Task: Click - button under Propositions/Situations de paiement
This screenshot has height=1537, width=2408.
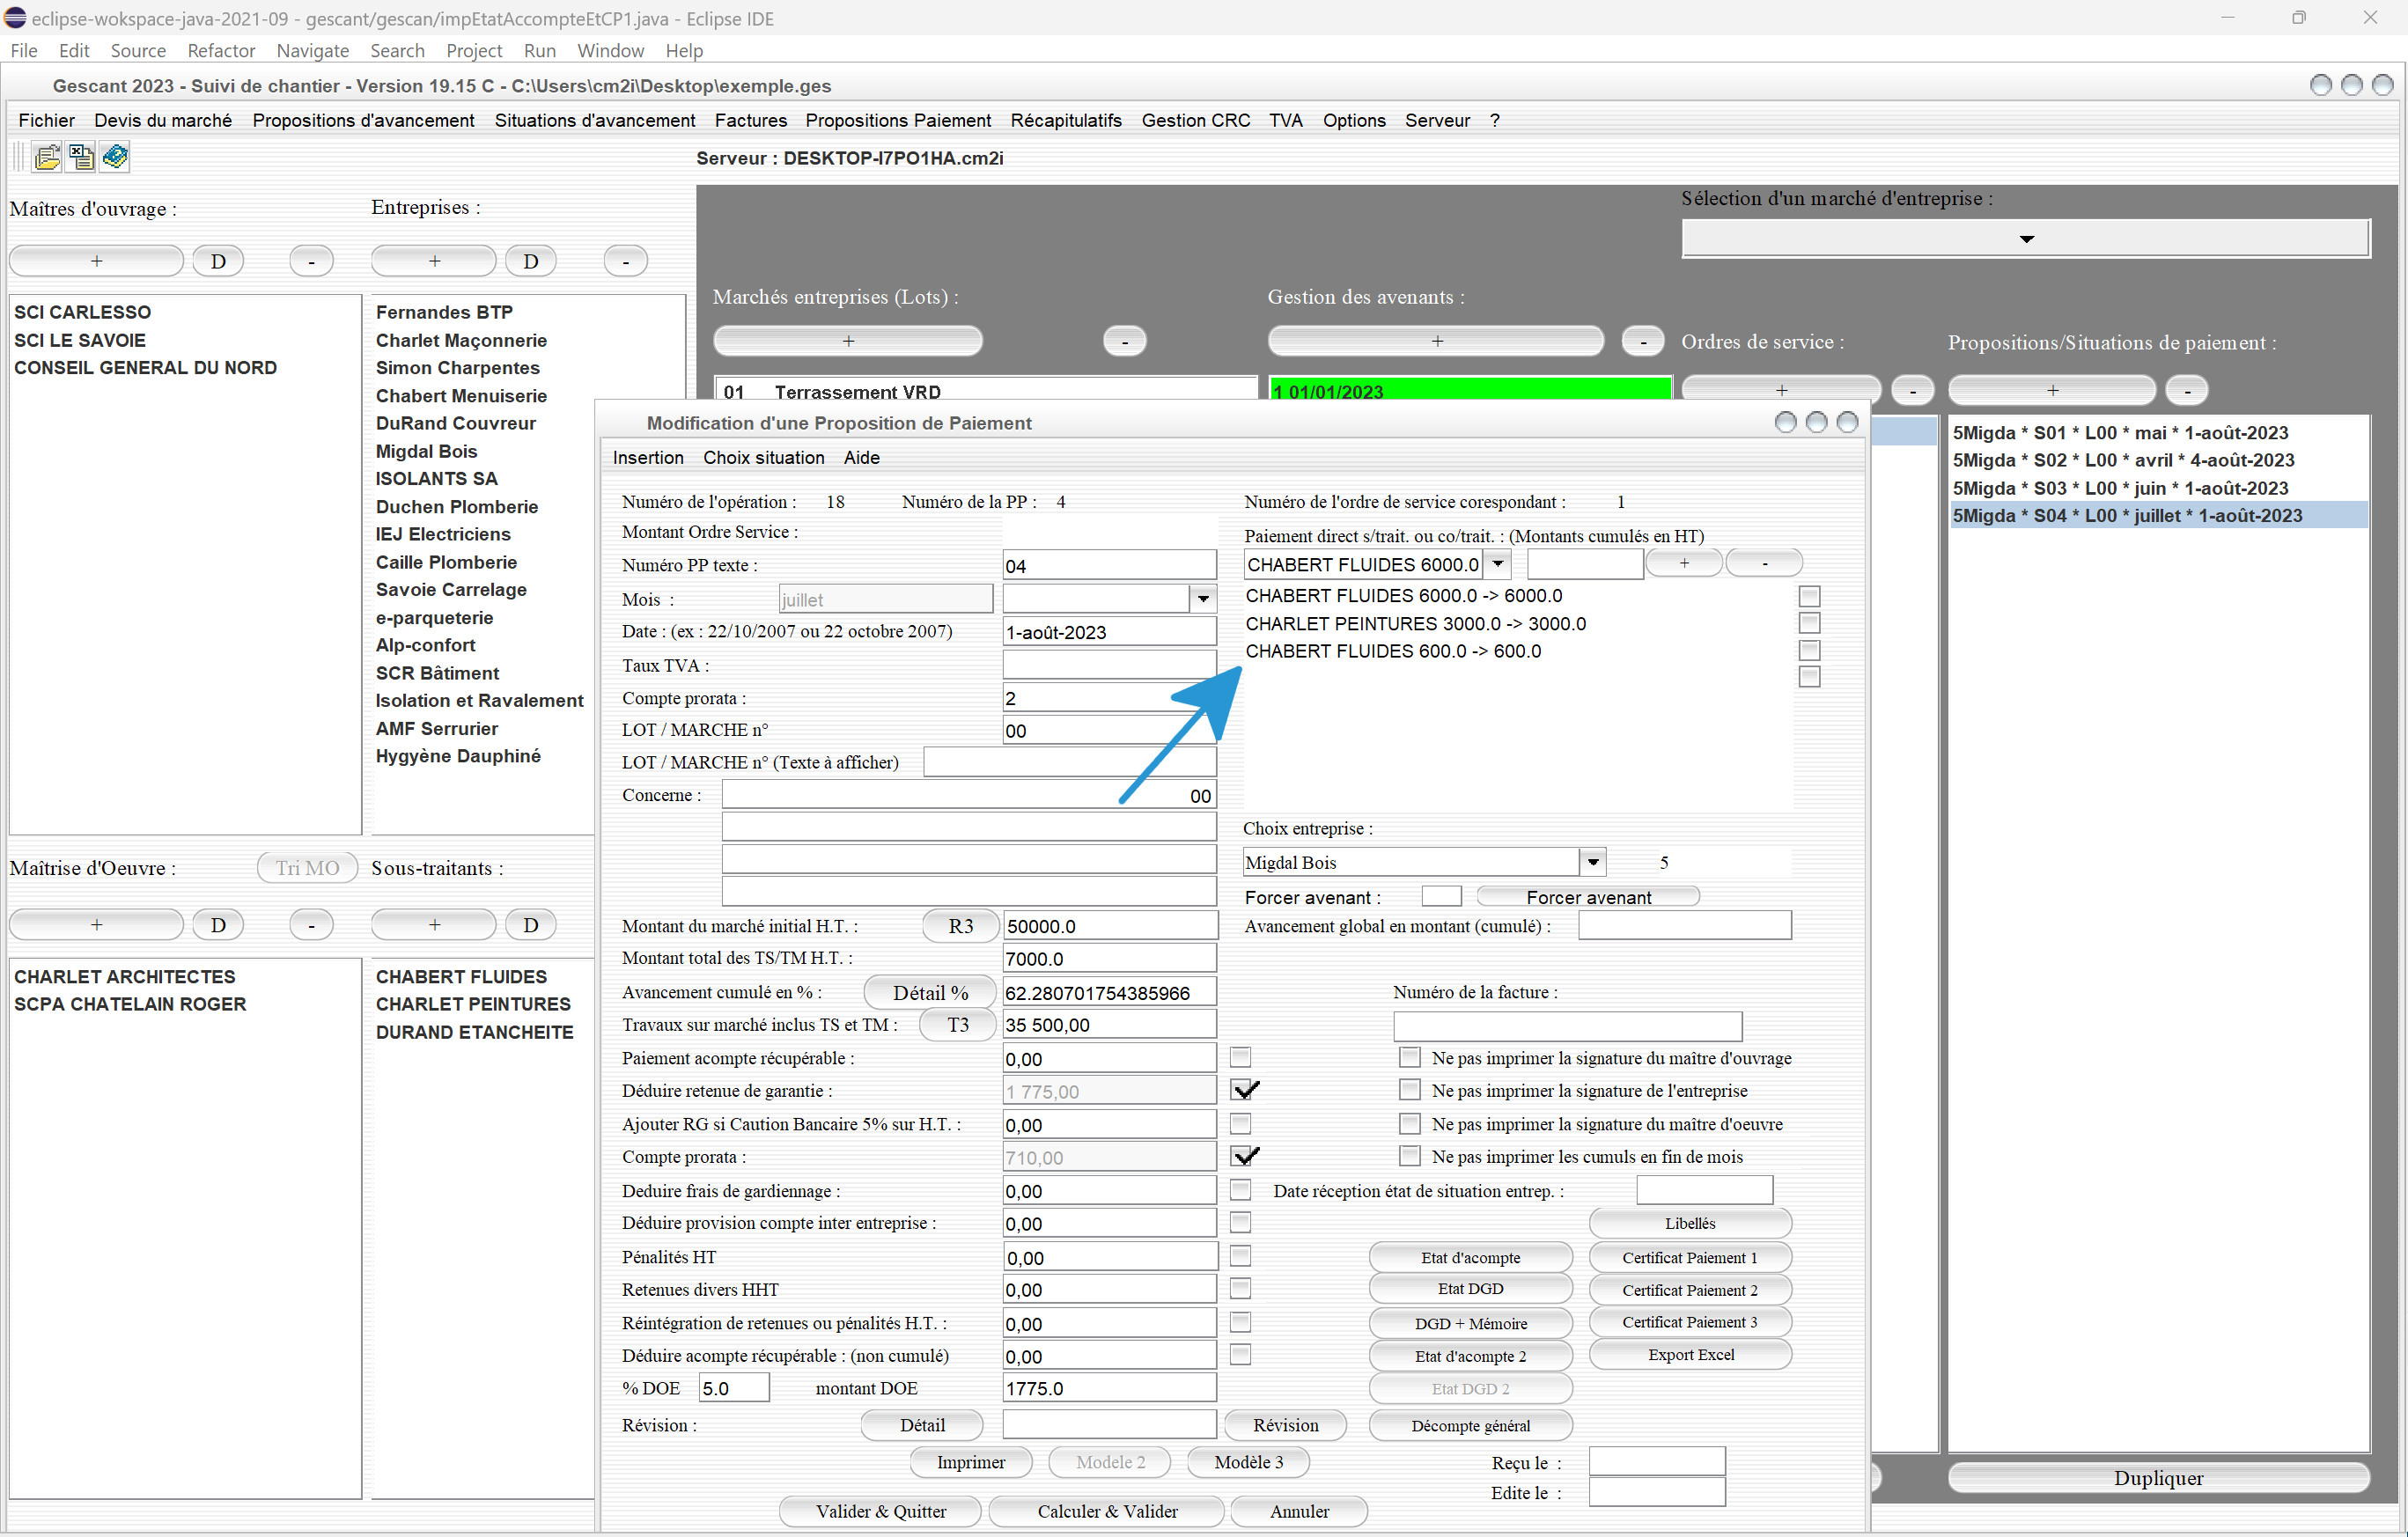Action: (2187, 390)
